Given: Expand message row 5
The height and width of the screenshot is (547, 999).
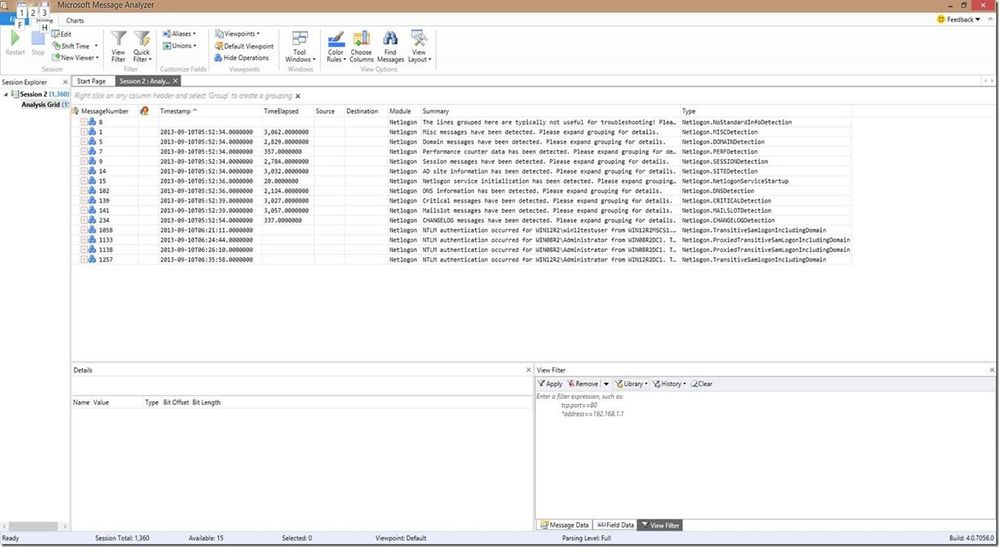Looking at the screenshot, I should (83, 142).
